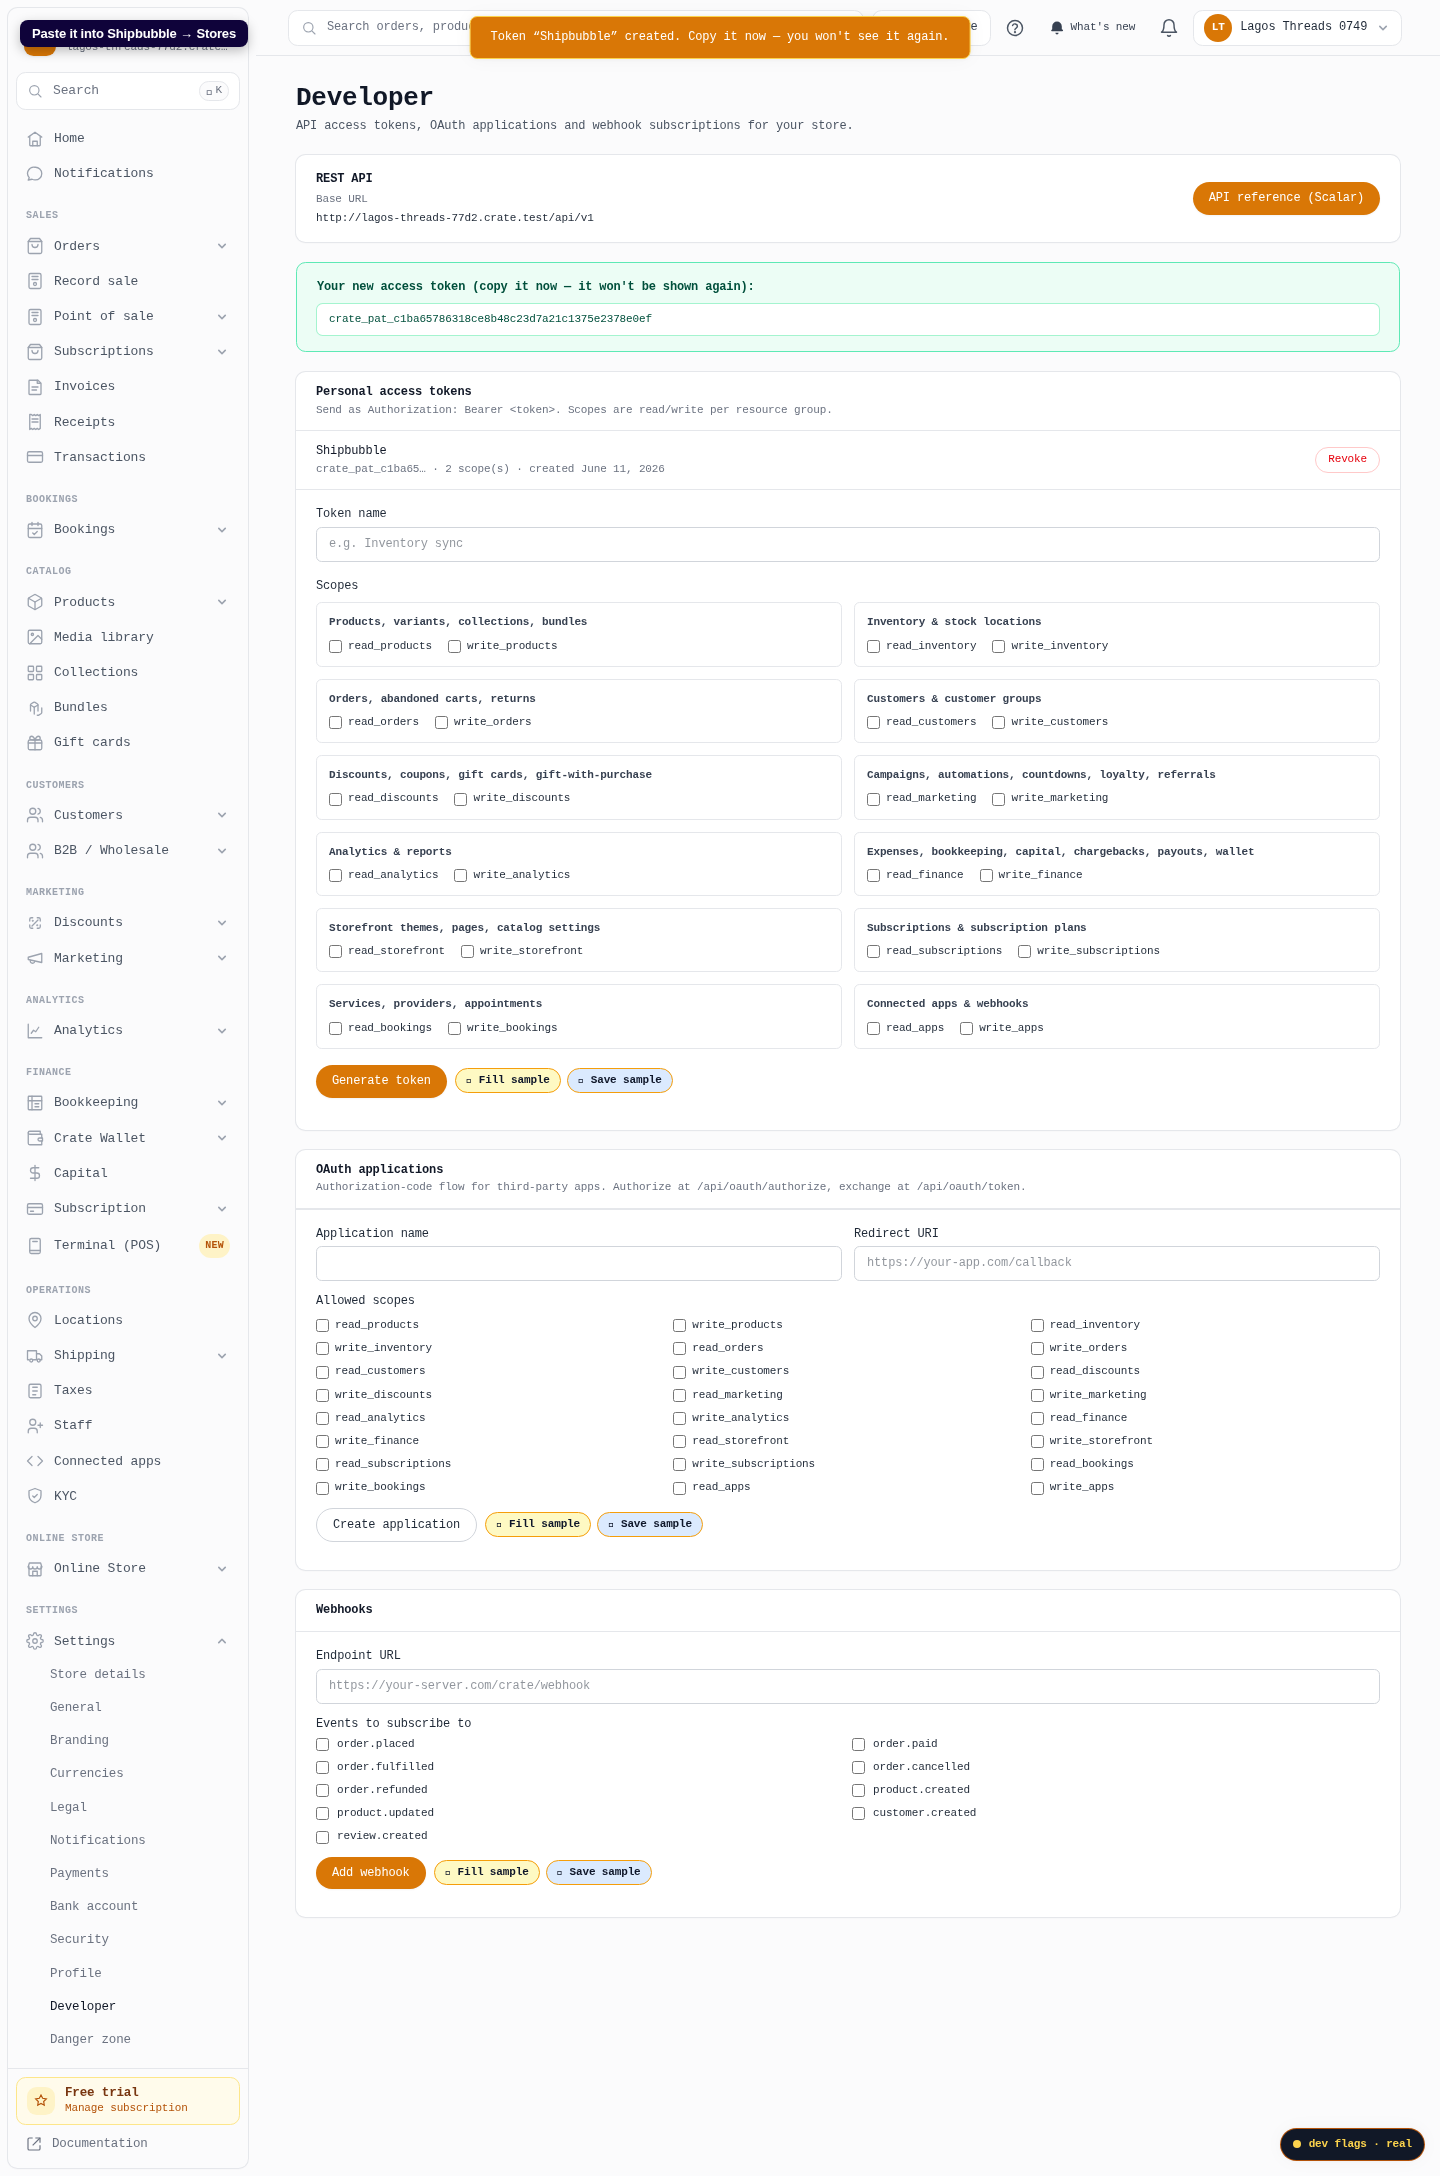Click the Locations pin icon
This screenshot has height=2176, width=1440.
pyautogui.click(x=35, y=1320)
